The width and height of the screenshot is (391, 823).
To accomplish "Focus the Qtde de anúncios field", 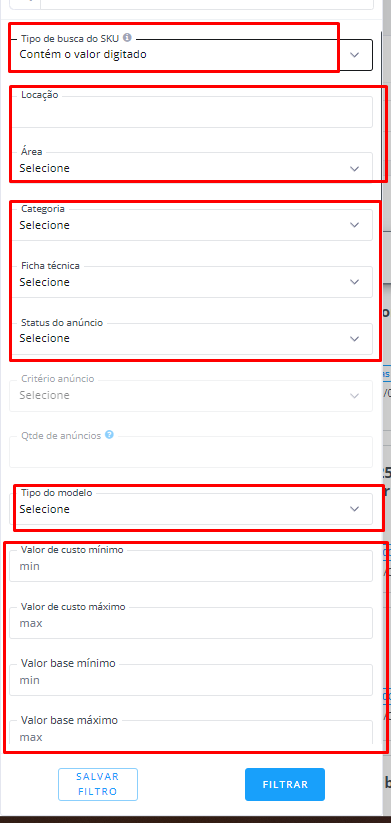I will coord(191,452).
